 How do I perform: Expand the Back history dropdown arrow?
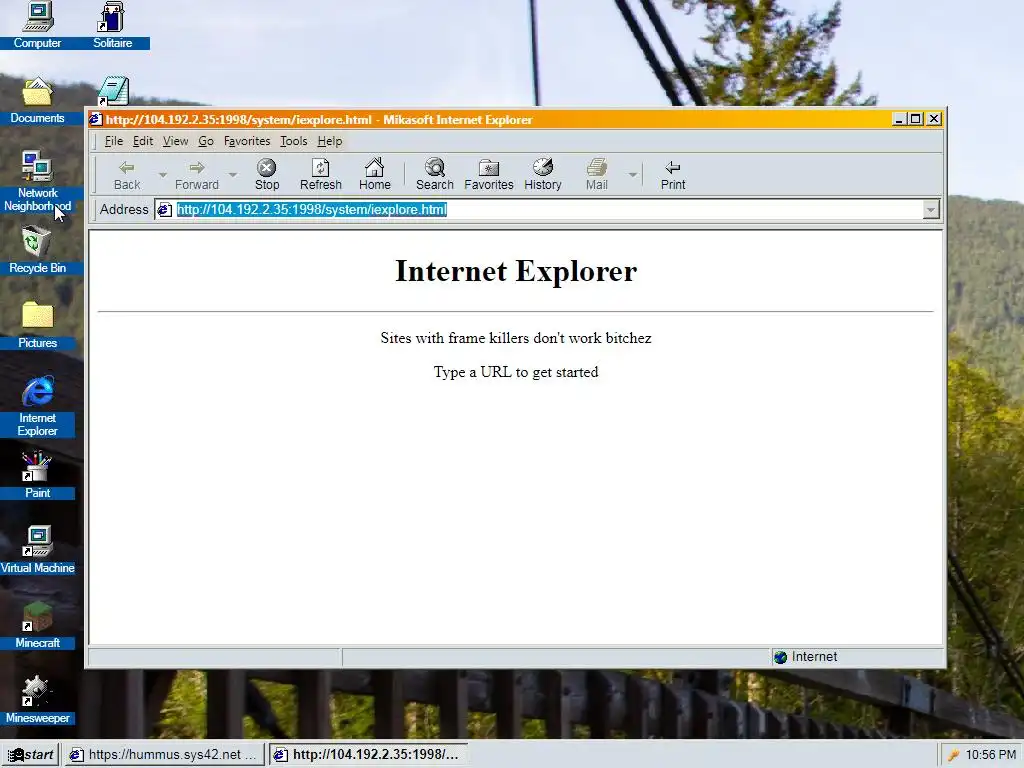[x=163, y=175]
